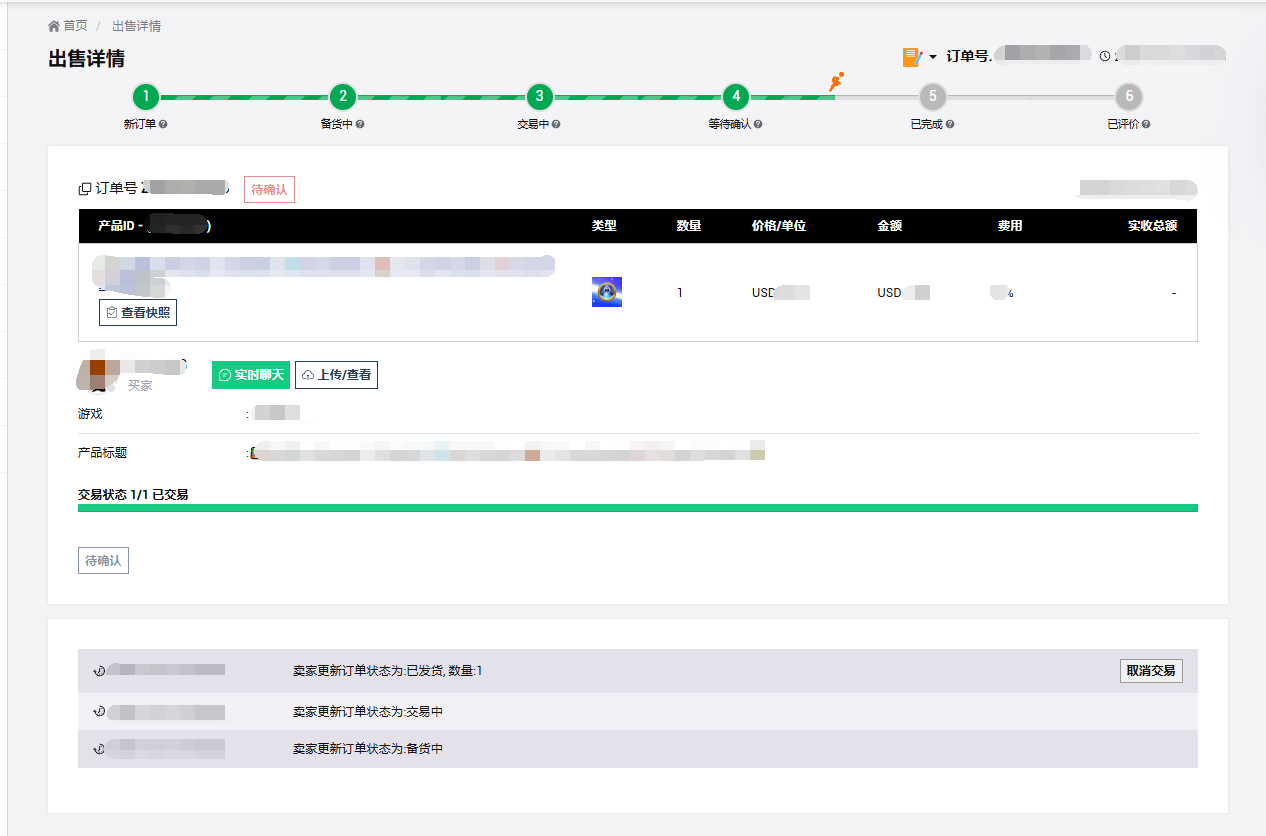This screenshot has height=836, width=1266.
Task: Click step 2 备货中 circle
Action: click(343, 97)
